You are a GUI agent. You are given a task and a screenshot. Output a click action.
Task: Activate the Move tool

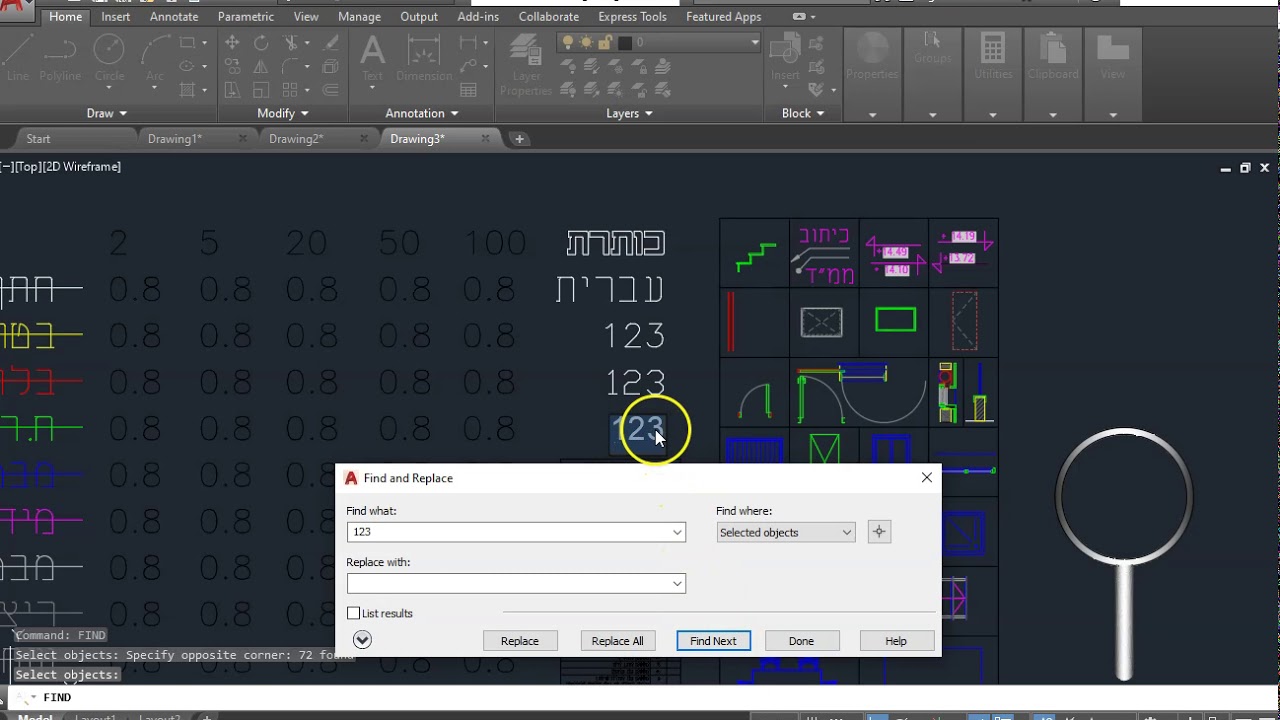pos(232,43)
